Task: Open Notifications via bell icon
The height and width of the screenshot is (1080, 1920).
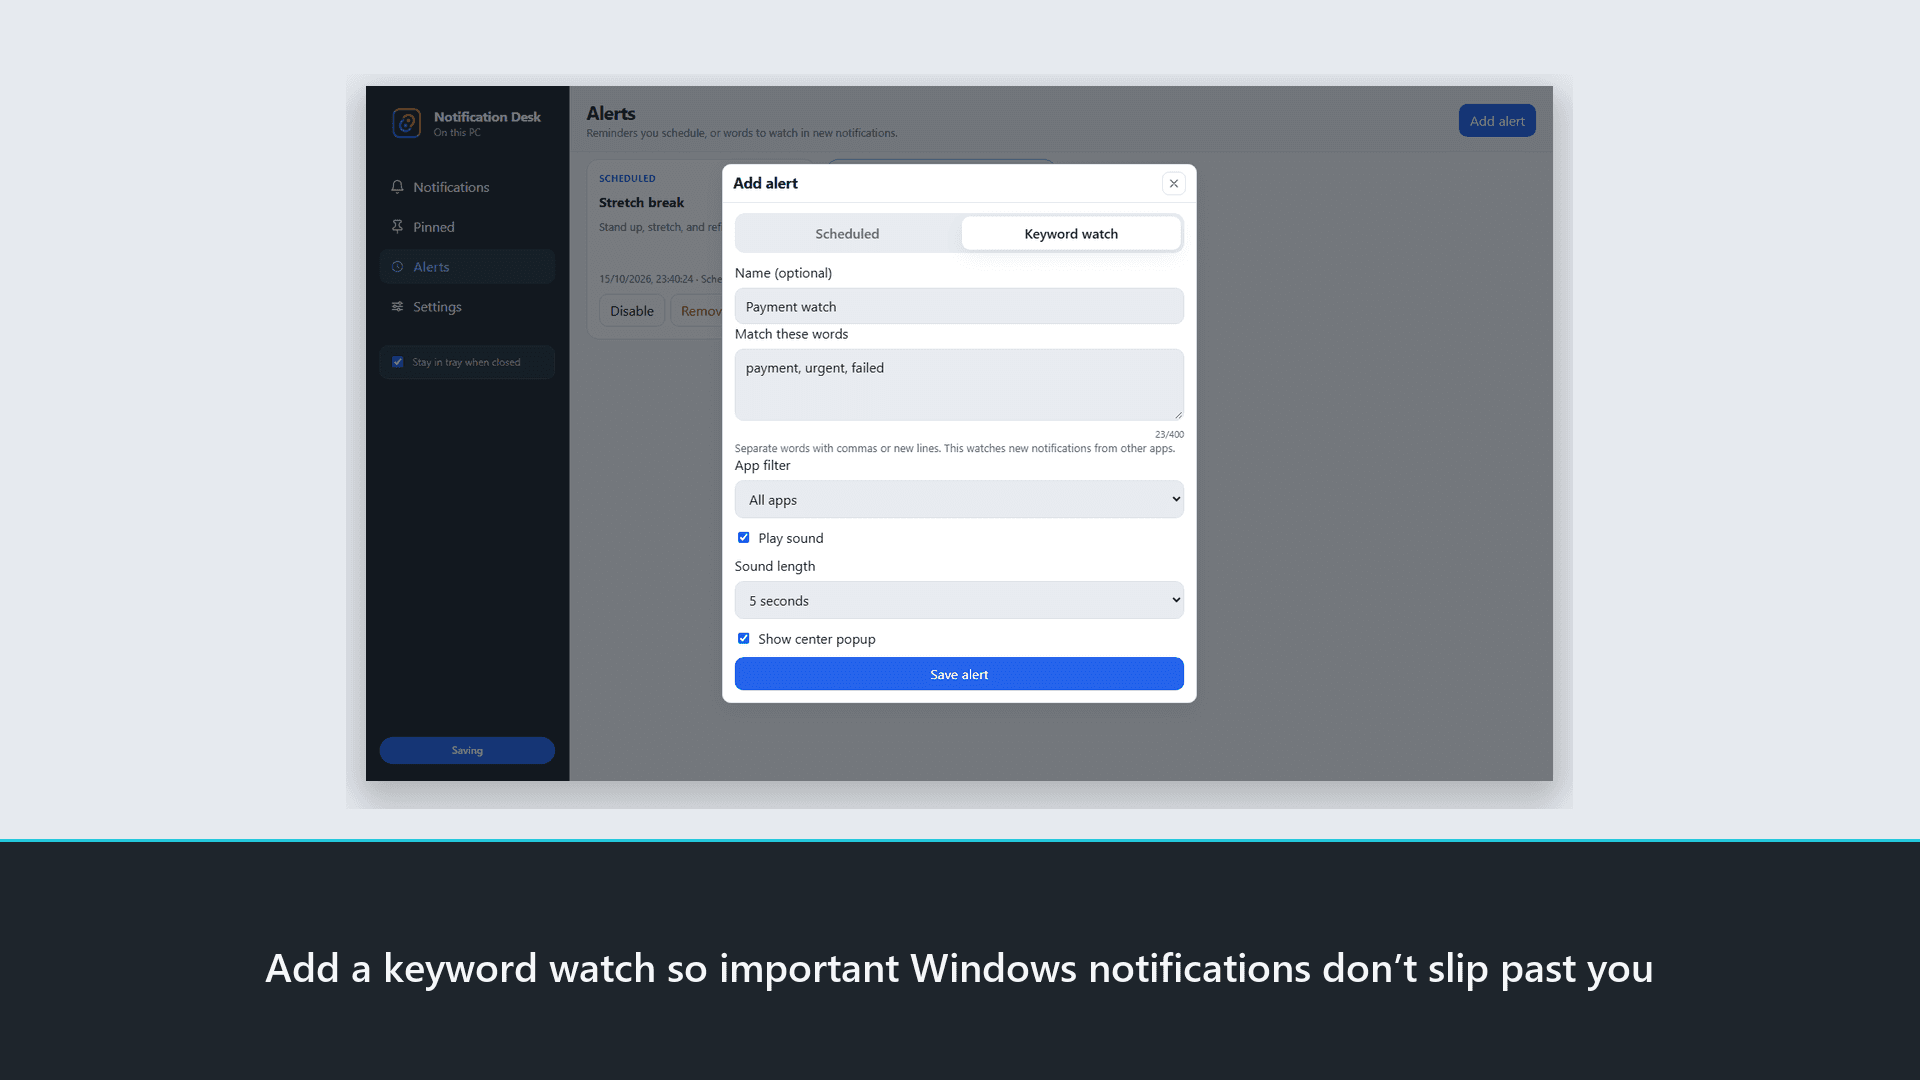Action: tap(397, 187)
